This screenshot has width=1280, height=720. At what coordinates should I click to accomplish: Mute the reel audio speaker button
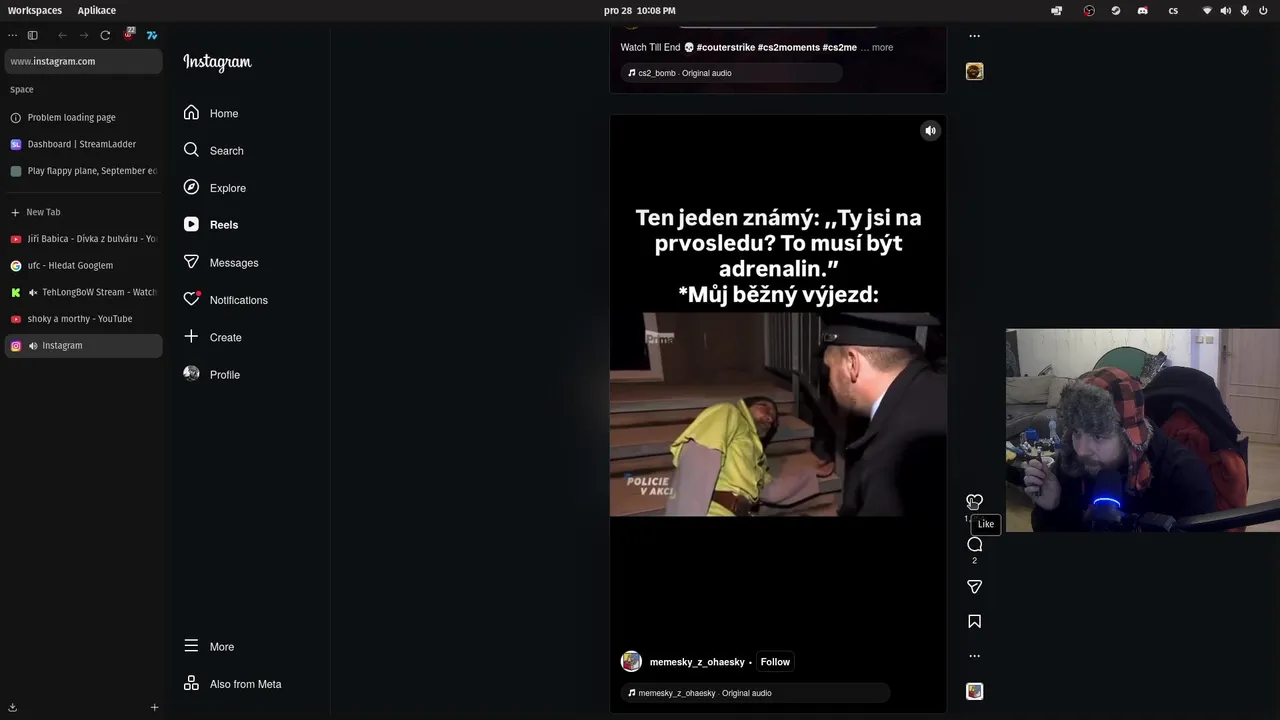coord(930,131)
